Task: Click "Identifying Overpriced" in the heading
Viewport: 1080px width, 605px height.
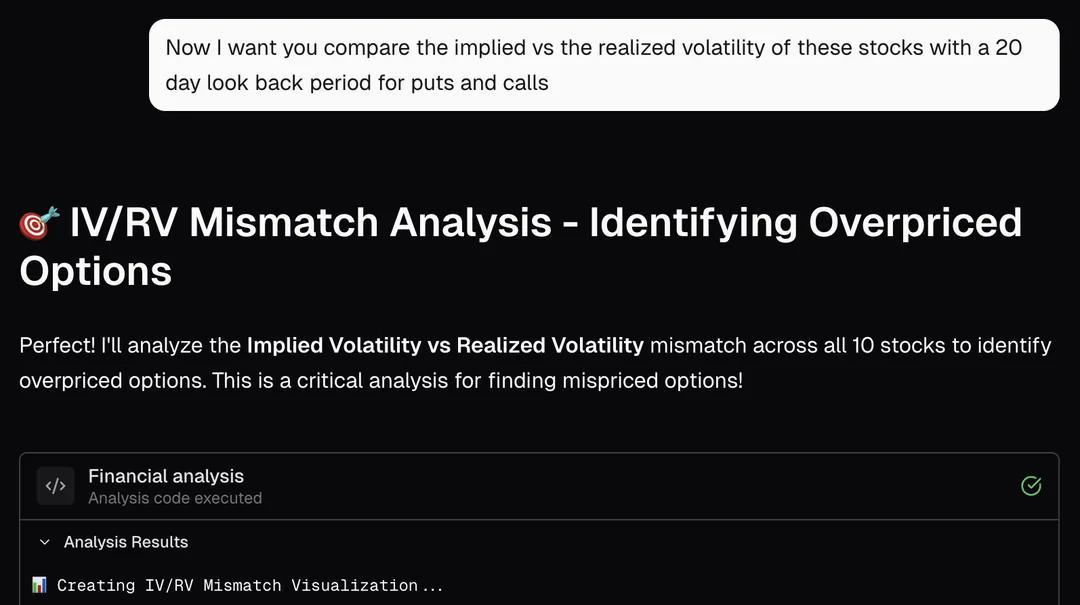Action: point(805,222)
